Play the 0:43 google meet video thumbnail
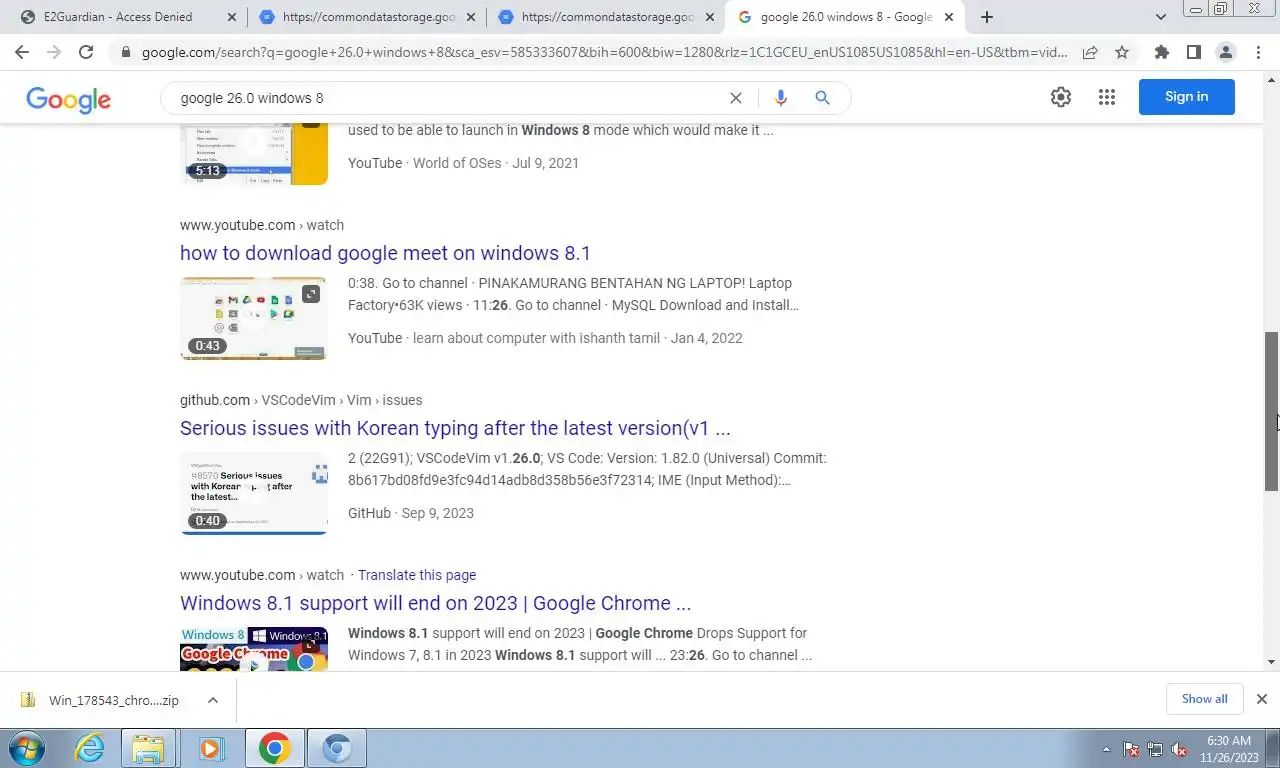Screen dimensions: 1280x768 [x=254, y=318]
